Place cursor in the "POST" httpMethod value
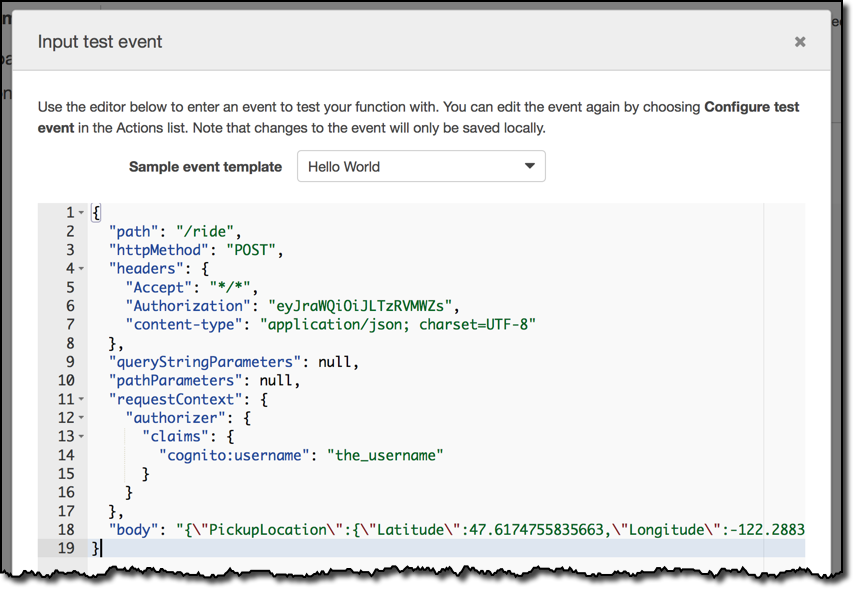Screen dimensions: 853x589 [x=251, y=250]
